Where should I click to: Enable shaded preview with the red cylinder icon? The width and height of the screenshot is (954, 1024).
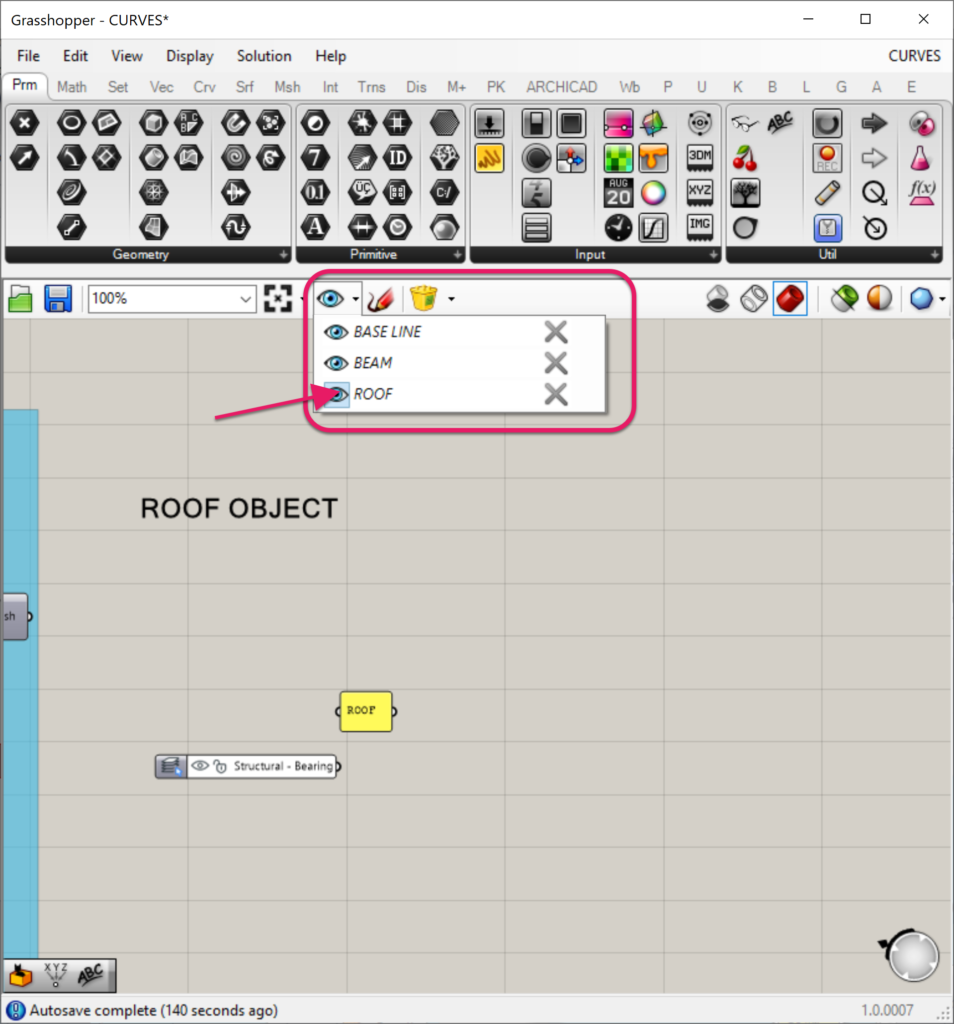click(790, 298)
